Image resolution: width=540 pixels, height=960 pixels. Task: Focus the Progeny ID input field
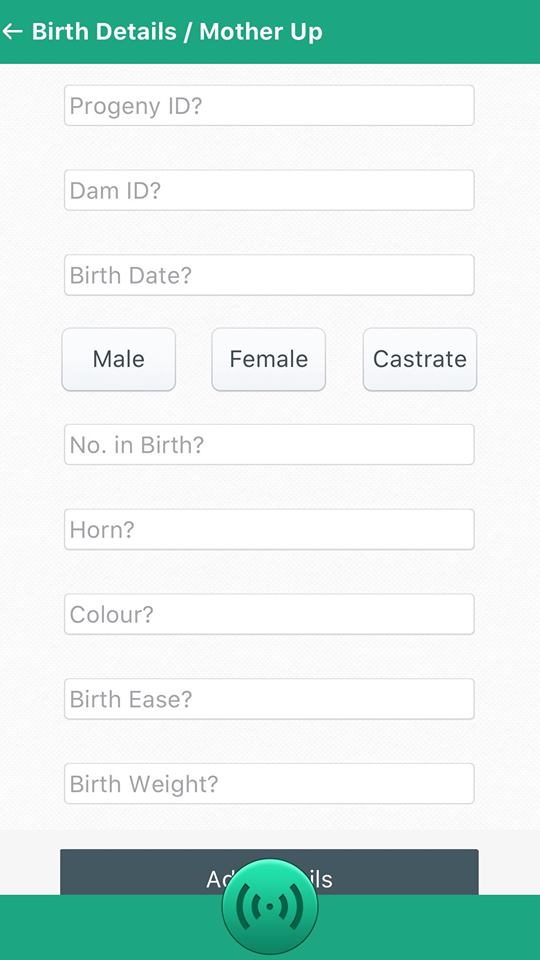coord(269,106)
